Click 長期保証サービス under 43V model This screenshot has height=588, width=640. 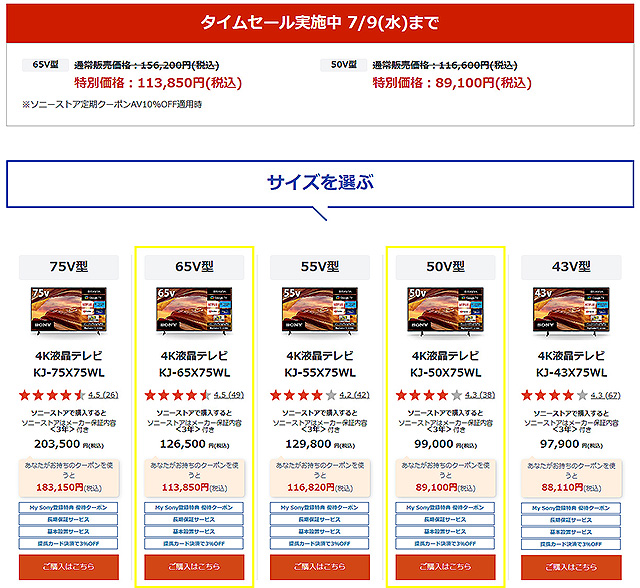coord(571,520)
